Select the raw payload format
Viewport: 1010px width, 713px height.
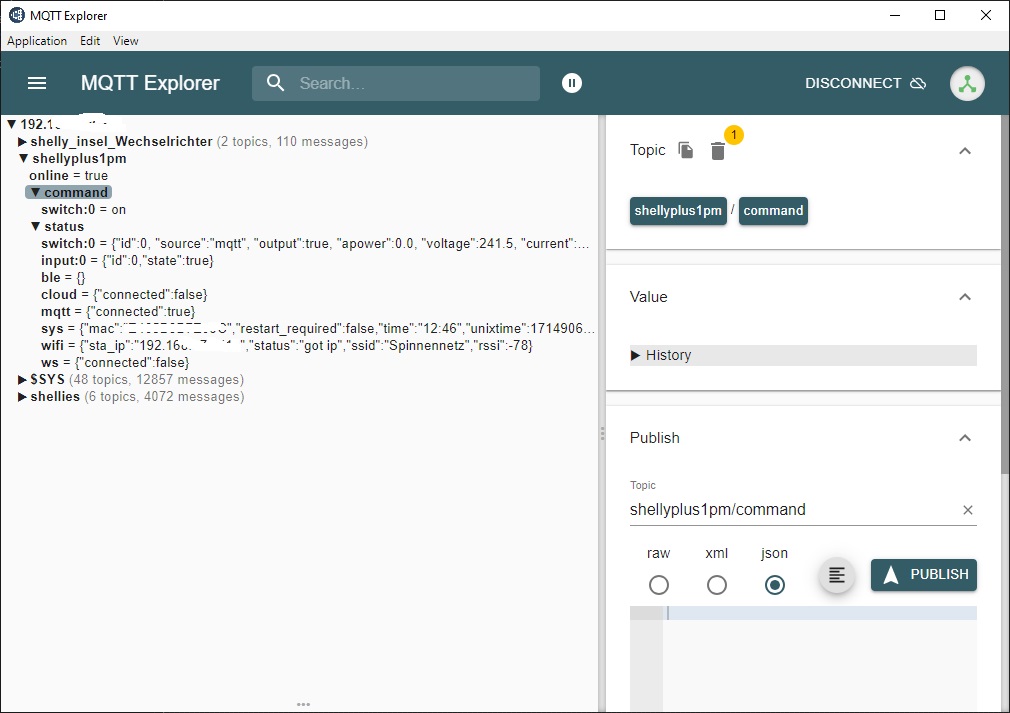tap(658, 585)
